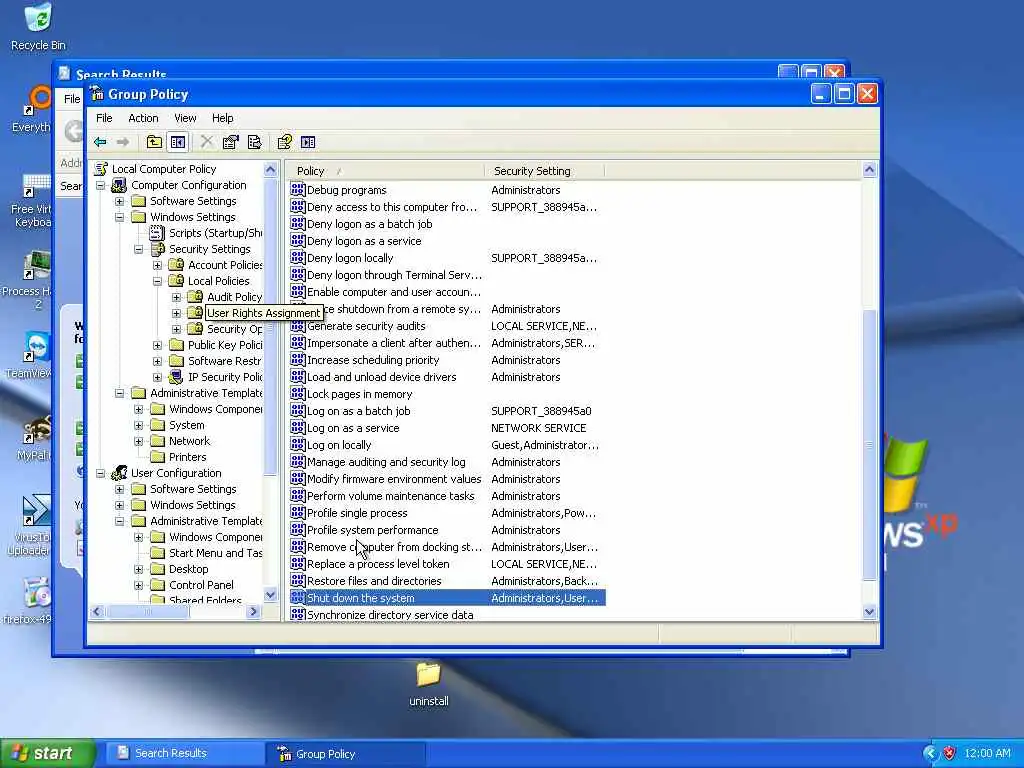The image size is (1024, 768).
Task: Click the policy list vertical scrollbar thumb
Action: click(869, 445)
